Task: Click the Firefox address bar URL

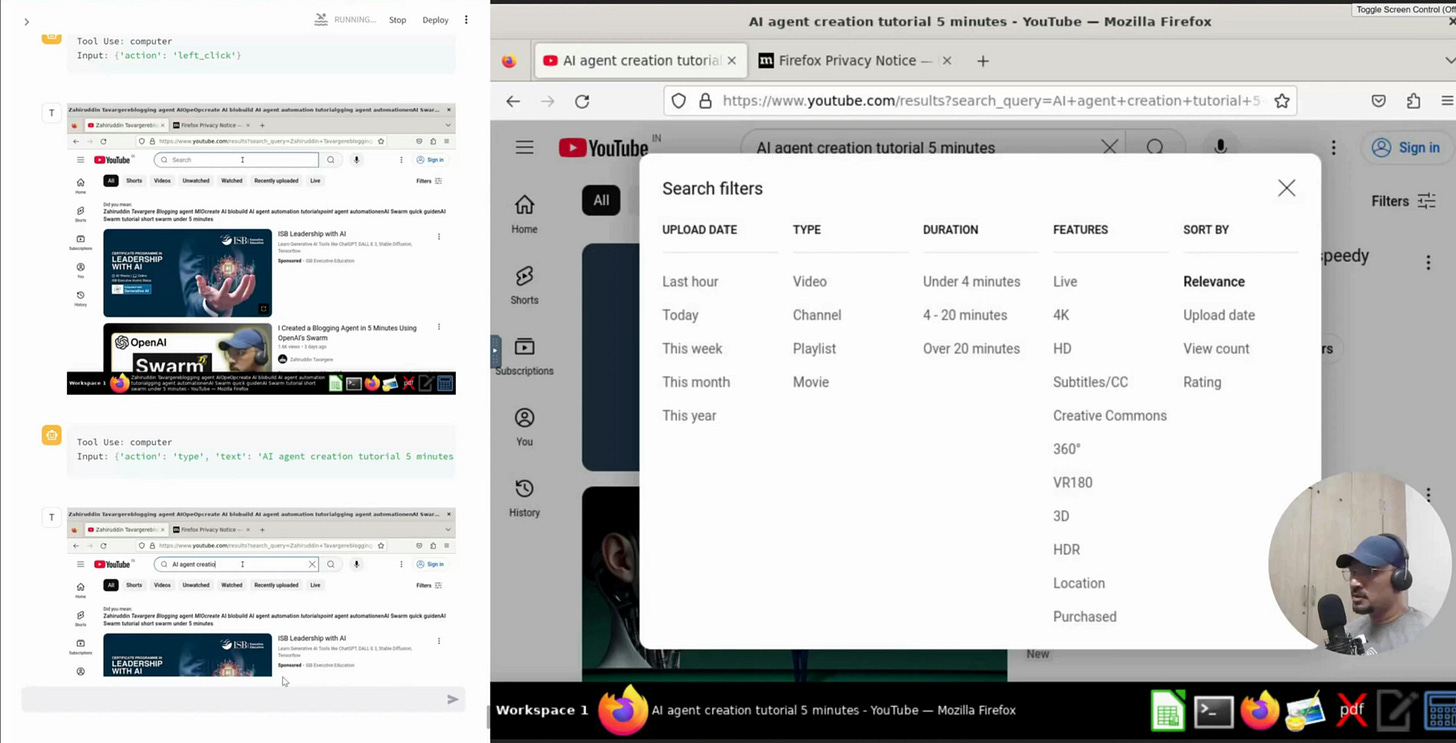Action: [991, 101]
